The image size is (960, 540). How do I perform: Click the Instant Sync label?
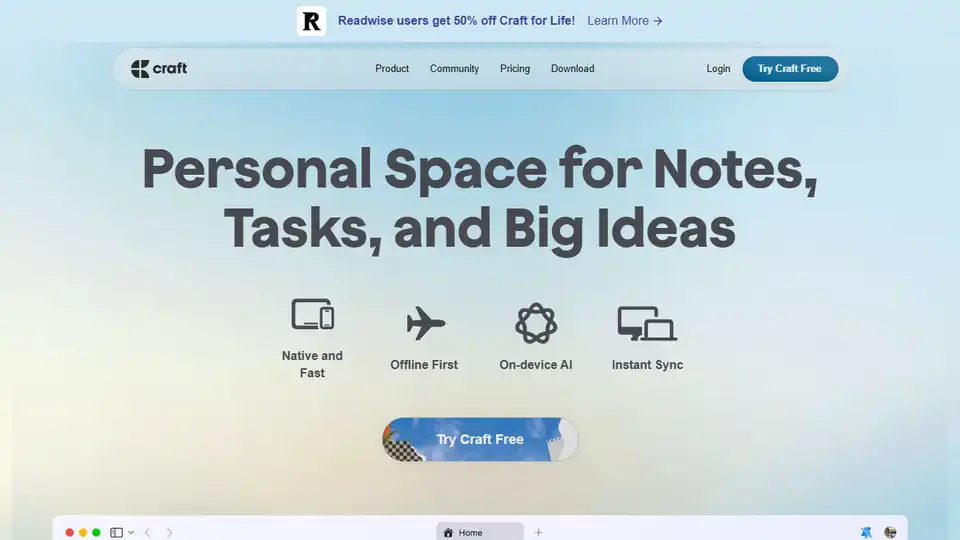click(647, 365)
